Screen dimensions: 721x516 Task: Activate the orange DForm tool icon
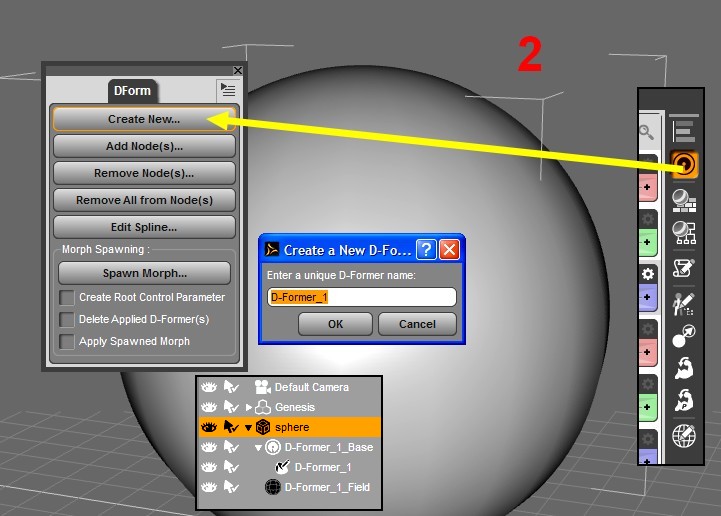(x=684, y=164)
